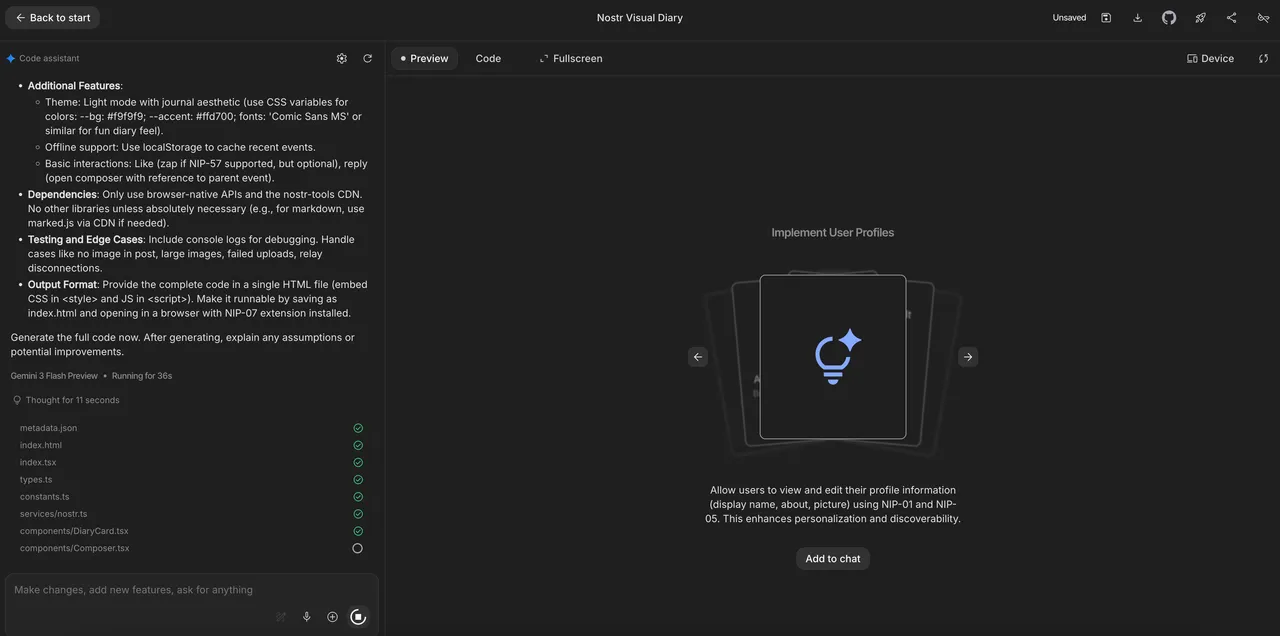Download the app with the download icon
The image size is (1280, 636).
coord(1137,18)
